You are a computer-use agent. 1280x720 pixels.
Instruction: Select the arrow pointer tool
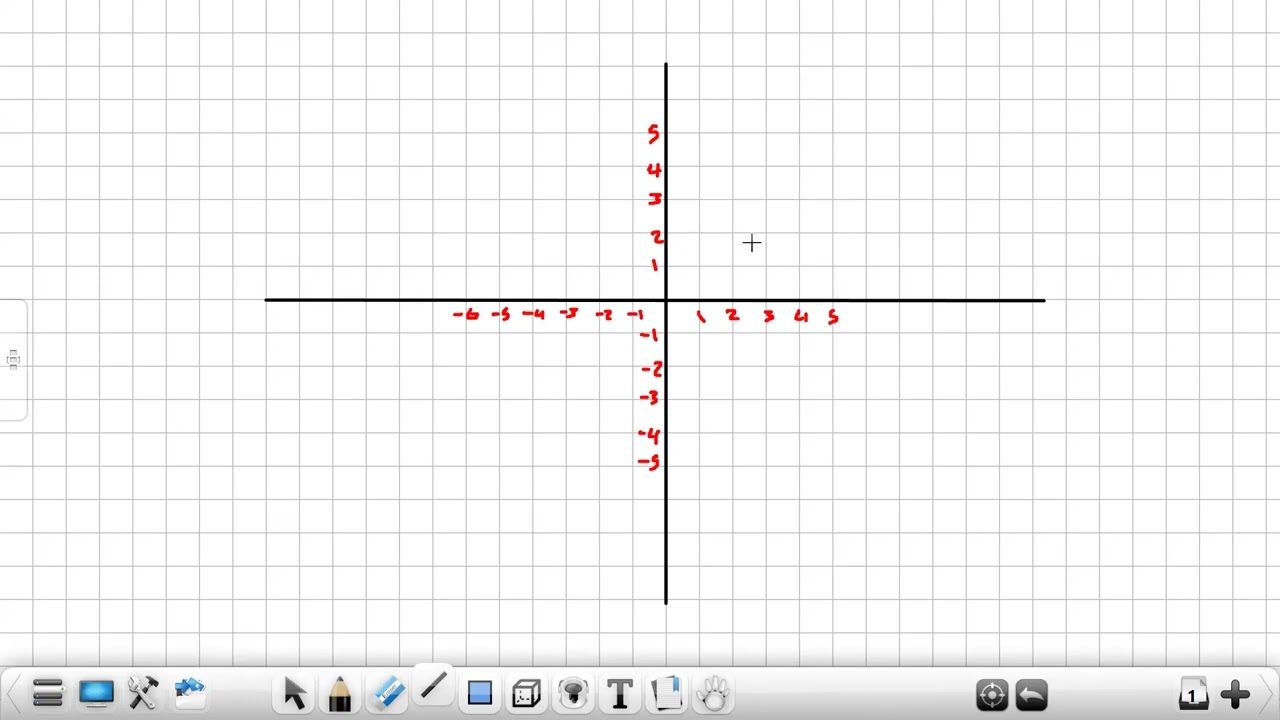pyautogui.click(x=294, y=693)
